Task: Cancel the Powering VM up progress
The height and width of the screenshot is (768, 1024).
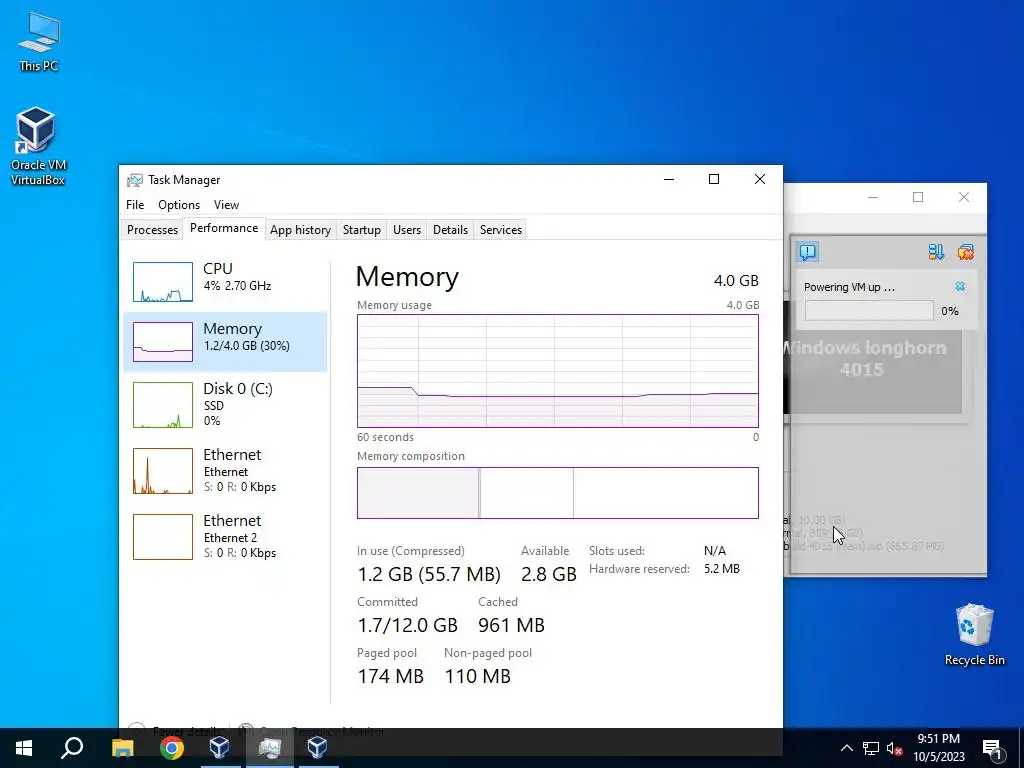Action: pos(960,286)
